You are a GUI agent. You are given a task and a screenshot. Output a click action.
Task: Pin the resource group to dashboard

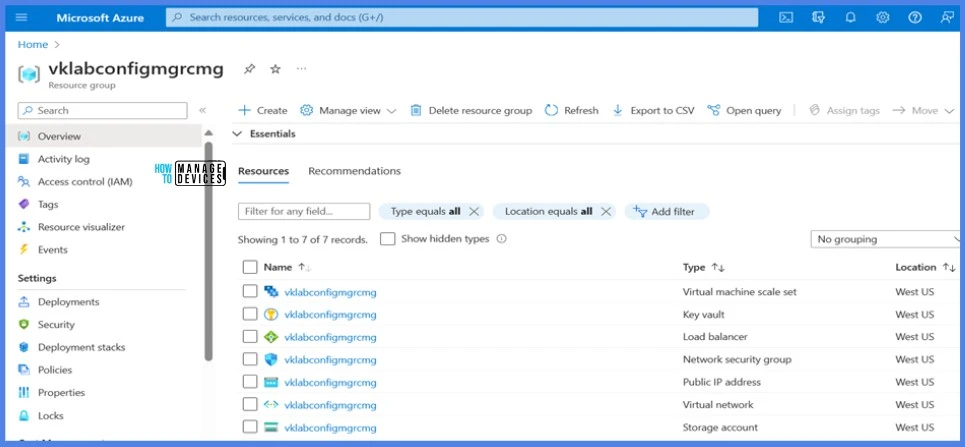pyautogui.click(x=249, y=69)
